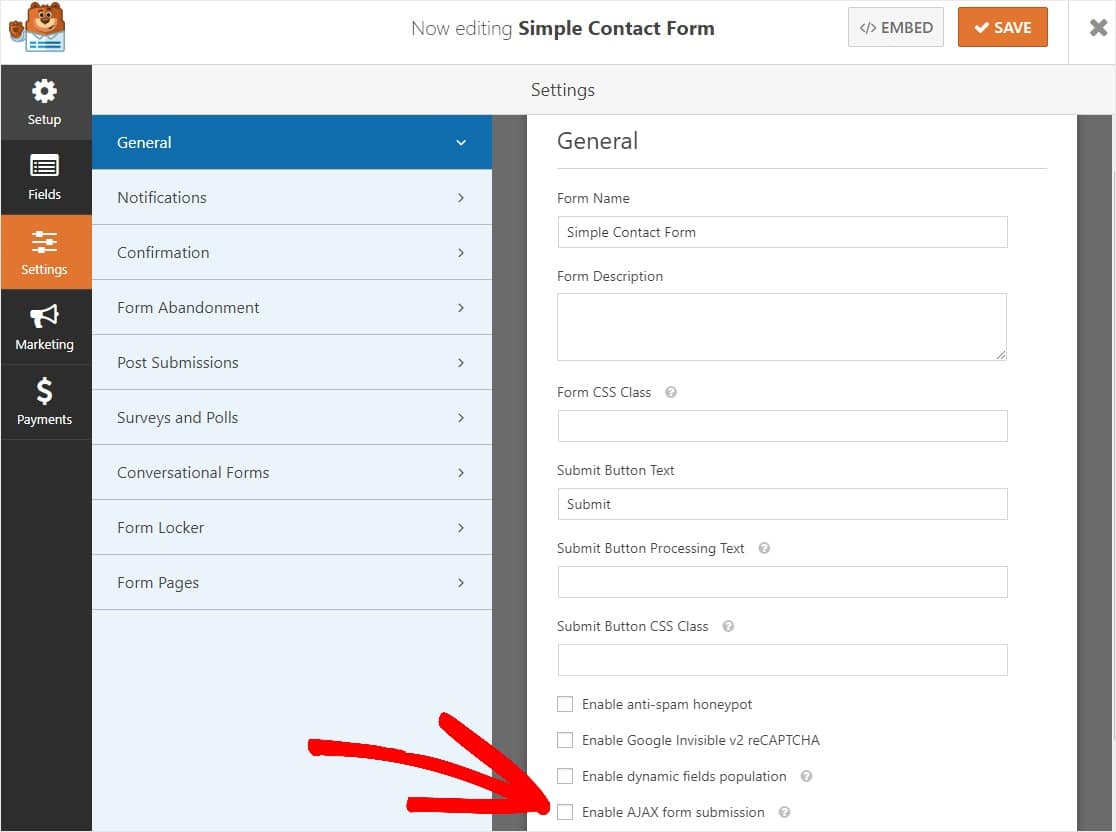Click help icon beside AJAX form submission
1116x832 pixels.
(784, 812)
